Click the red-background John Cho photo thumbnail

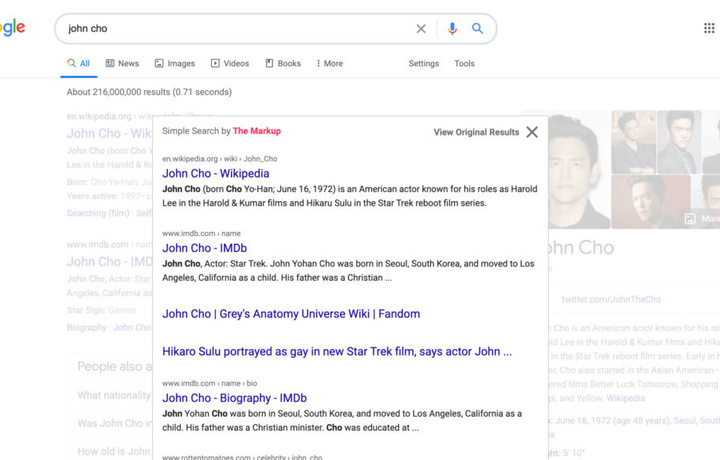coord(651,202)
